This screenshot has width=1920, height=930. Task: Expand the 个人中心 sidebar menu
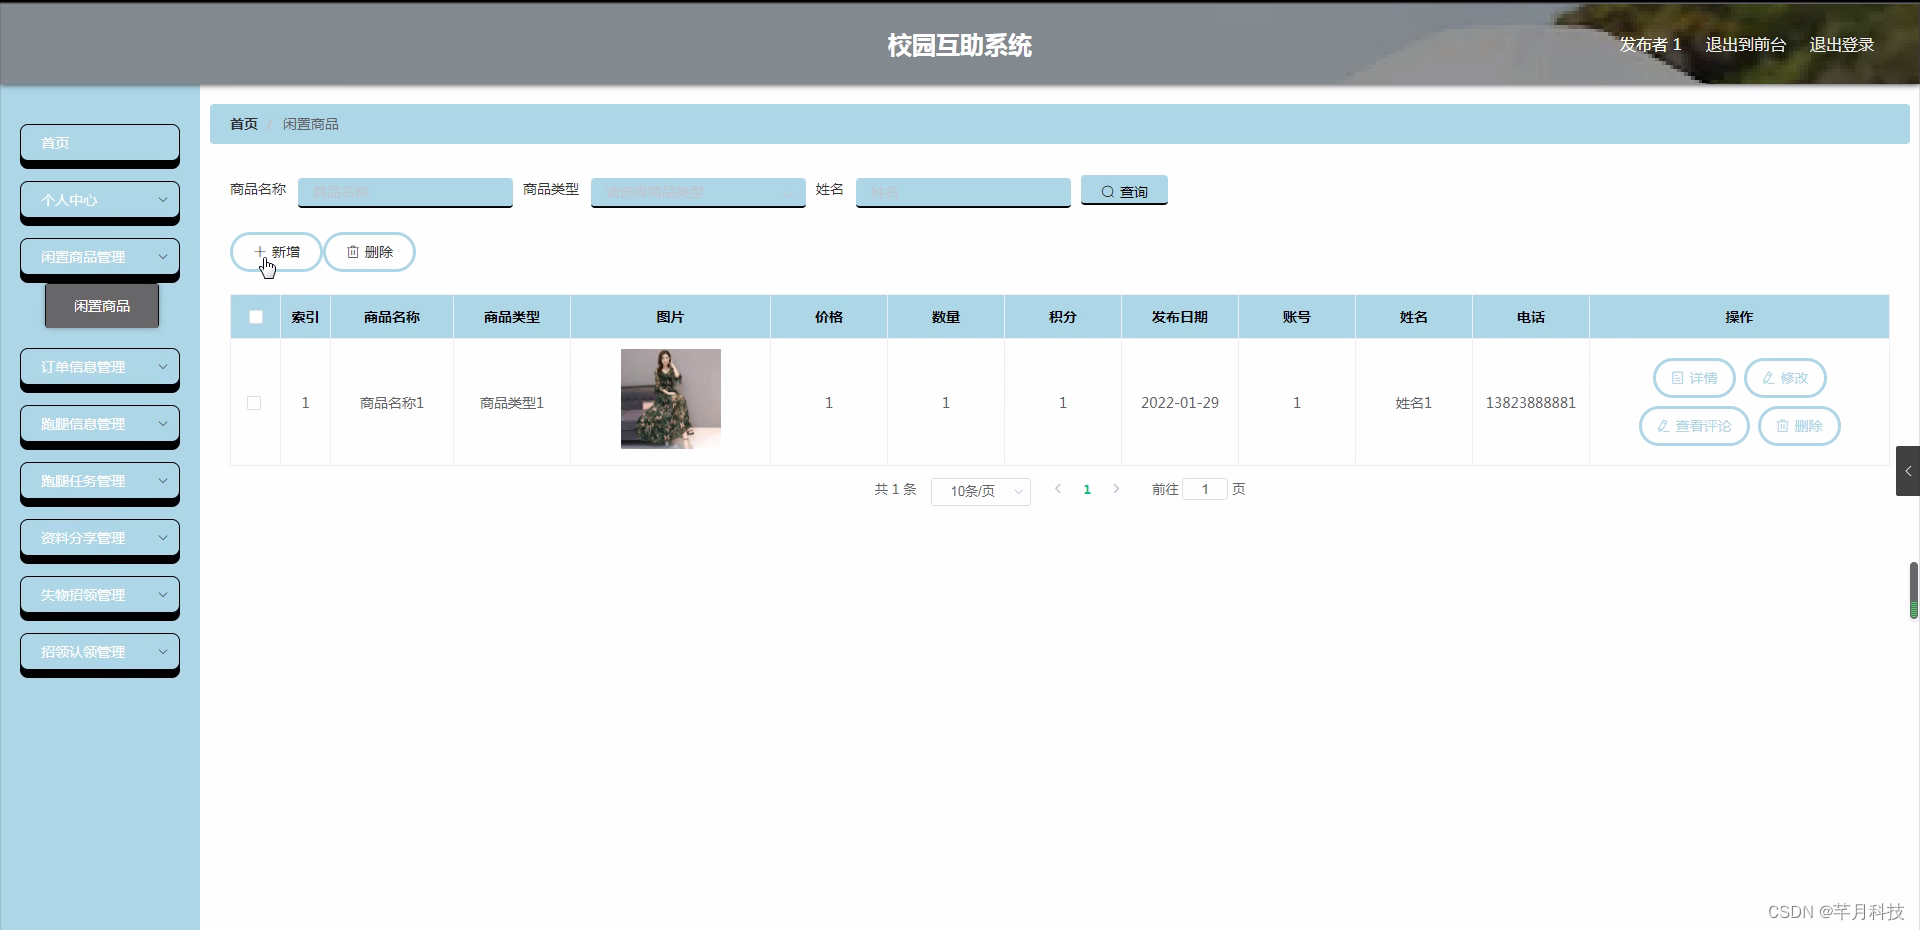click(x=99, y=200)
